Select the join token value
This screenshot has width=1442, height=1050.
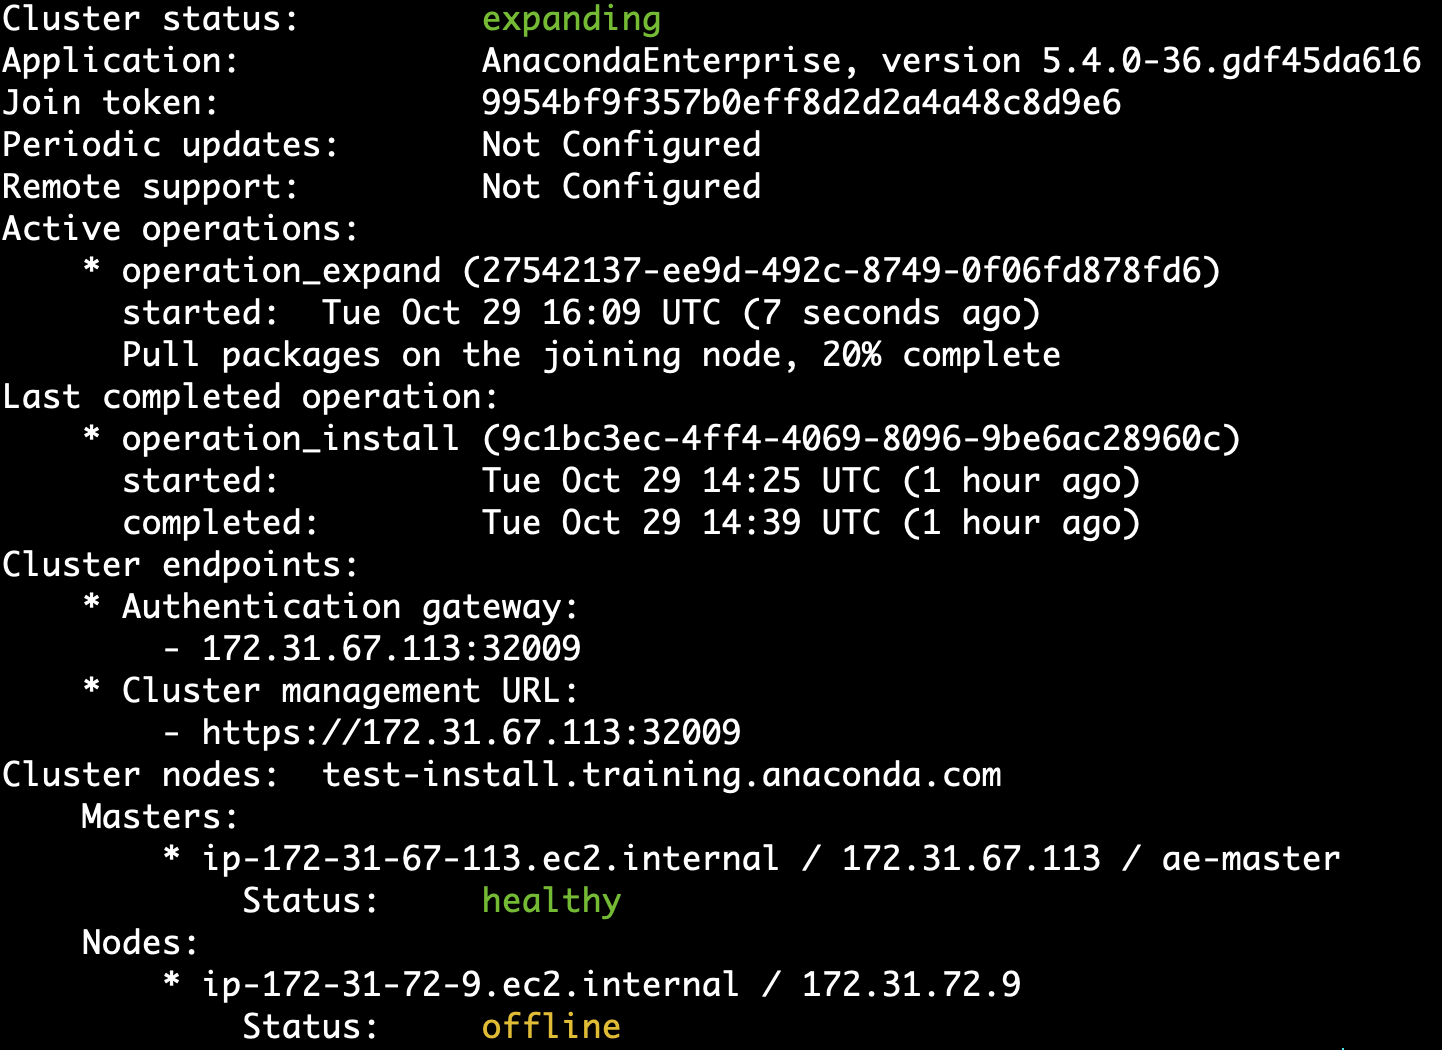[x=801, y=103]
